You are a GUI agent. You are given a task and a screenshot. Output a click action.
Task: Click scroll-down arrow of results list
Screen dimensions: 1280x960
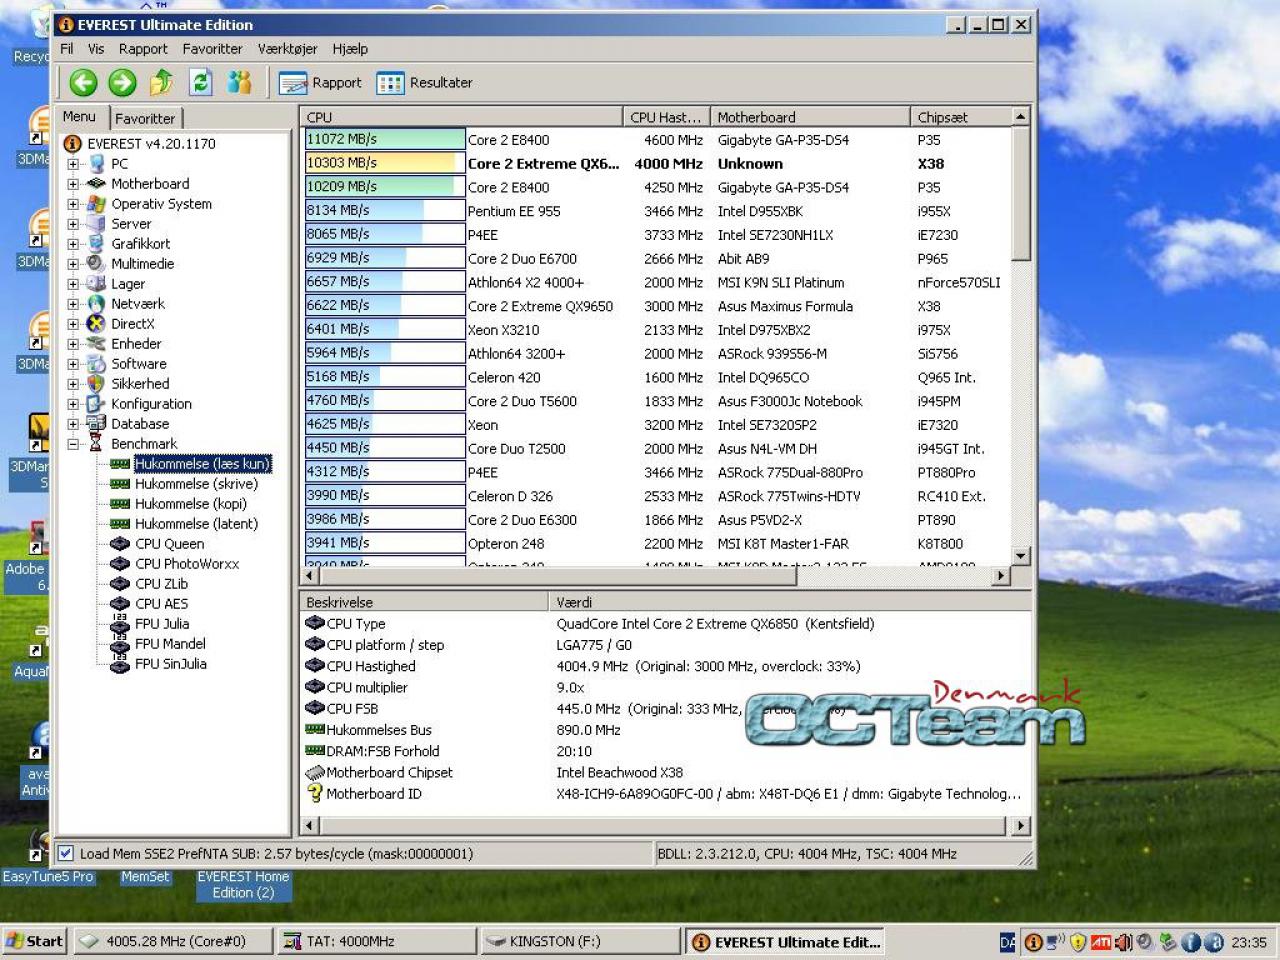pyautogui.click(x=1020, y=556)
